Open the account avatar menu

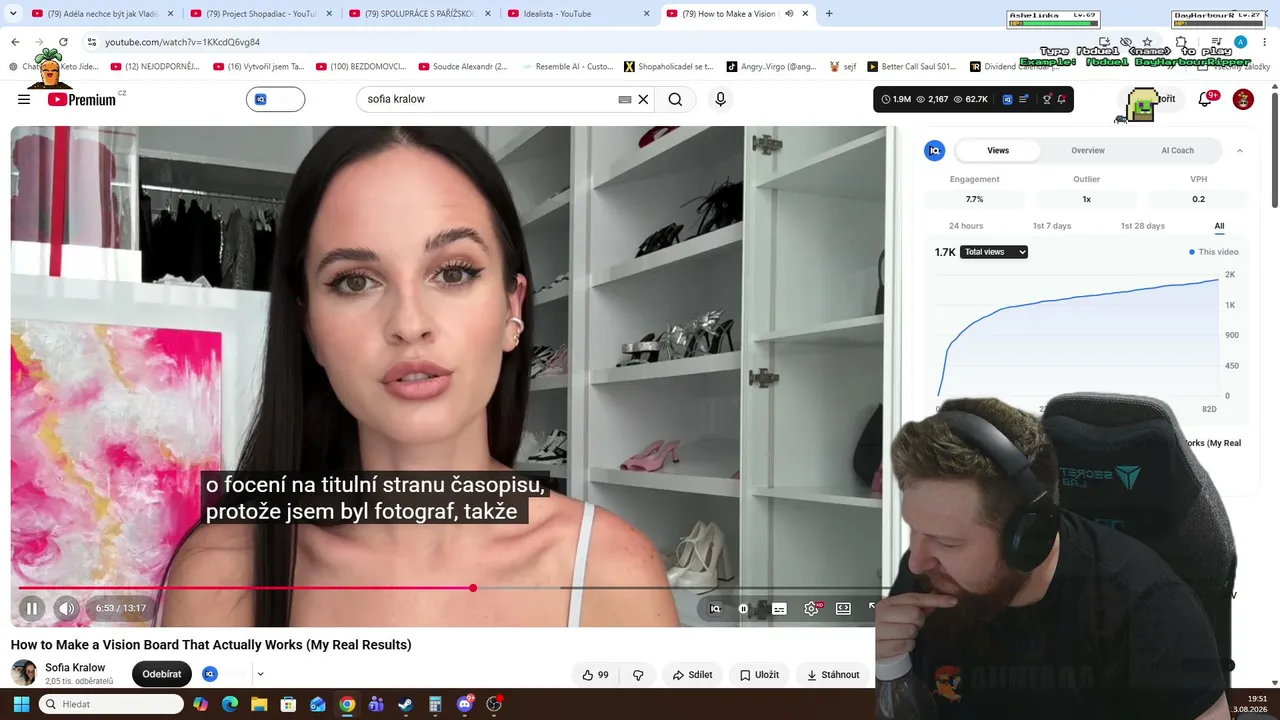(x=1243, y=99)
